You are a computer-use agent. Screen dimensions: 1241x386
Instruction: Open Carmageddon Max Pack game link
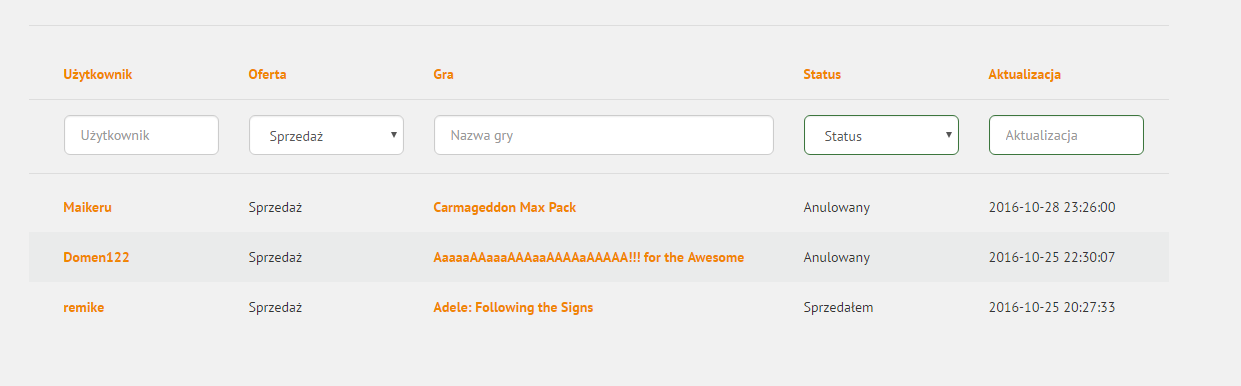click(x=504, y=207)
